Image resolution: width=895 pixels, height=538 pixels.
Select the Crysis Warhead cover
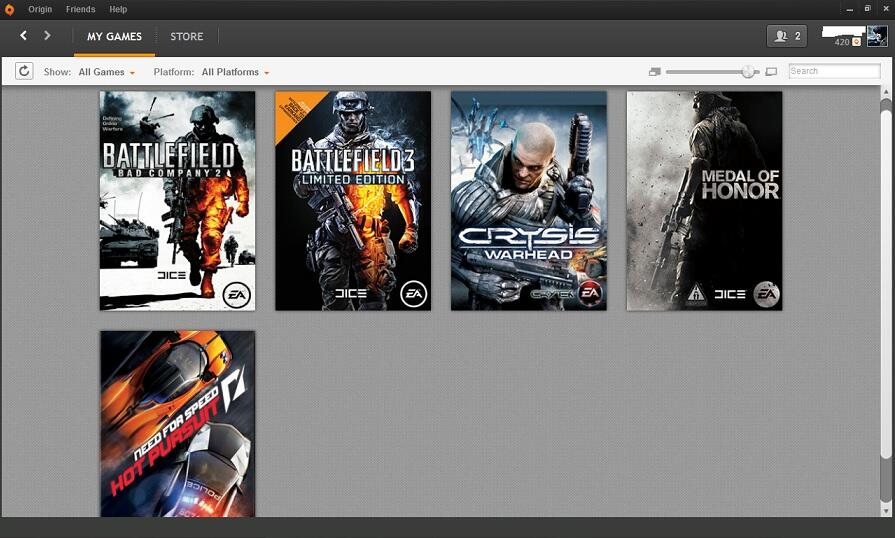[x=529, y=201]
